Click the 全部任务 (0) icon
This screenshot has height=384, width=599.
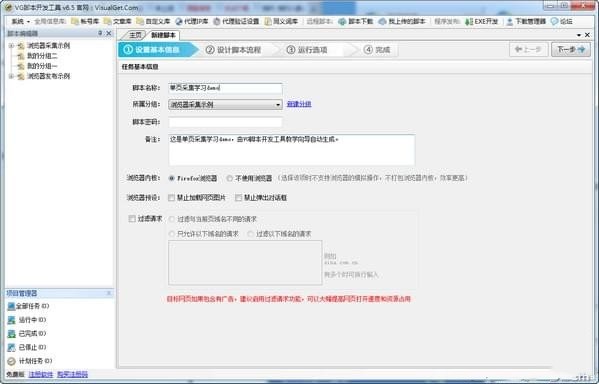coord(11,306)
